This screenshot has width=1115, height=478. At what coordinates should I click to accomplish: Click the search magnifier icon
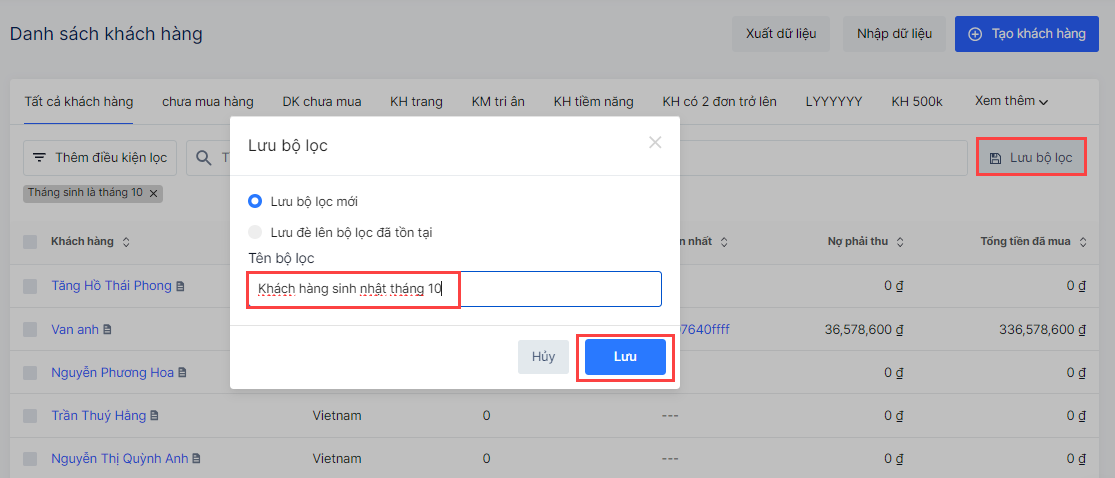[x=203, y=158]
